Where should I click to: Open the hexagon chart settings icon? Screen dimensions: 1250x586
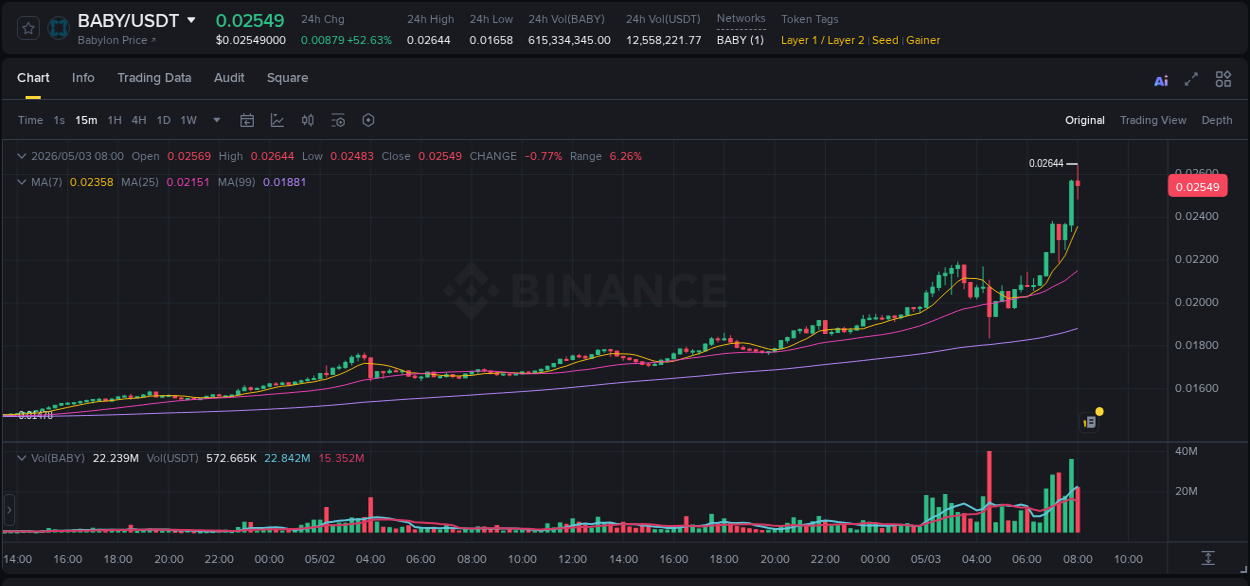pyautogui.click(x=368, y=120)
